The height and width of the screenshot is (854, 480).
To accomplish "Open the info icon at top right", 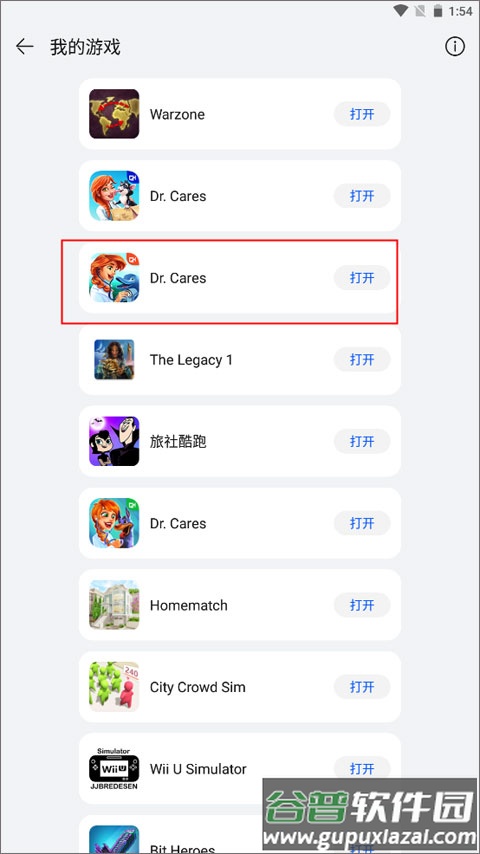I will point(454,47).
